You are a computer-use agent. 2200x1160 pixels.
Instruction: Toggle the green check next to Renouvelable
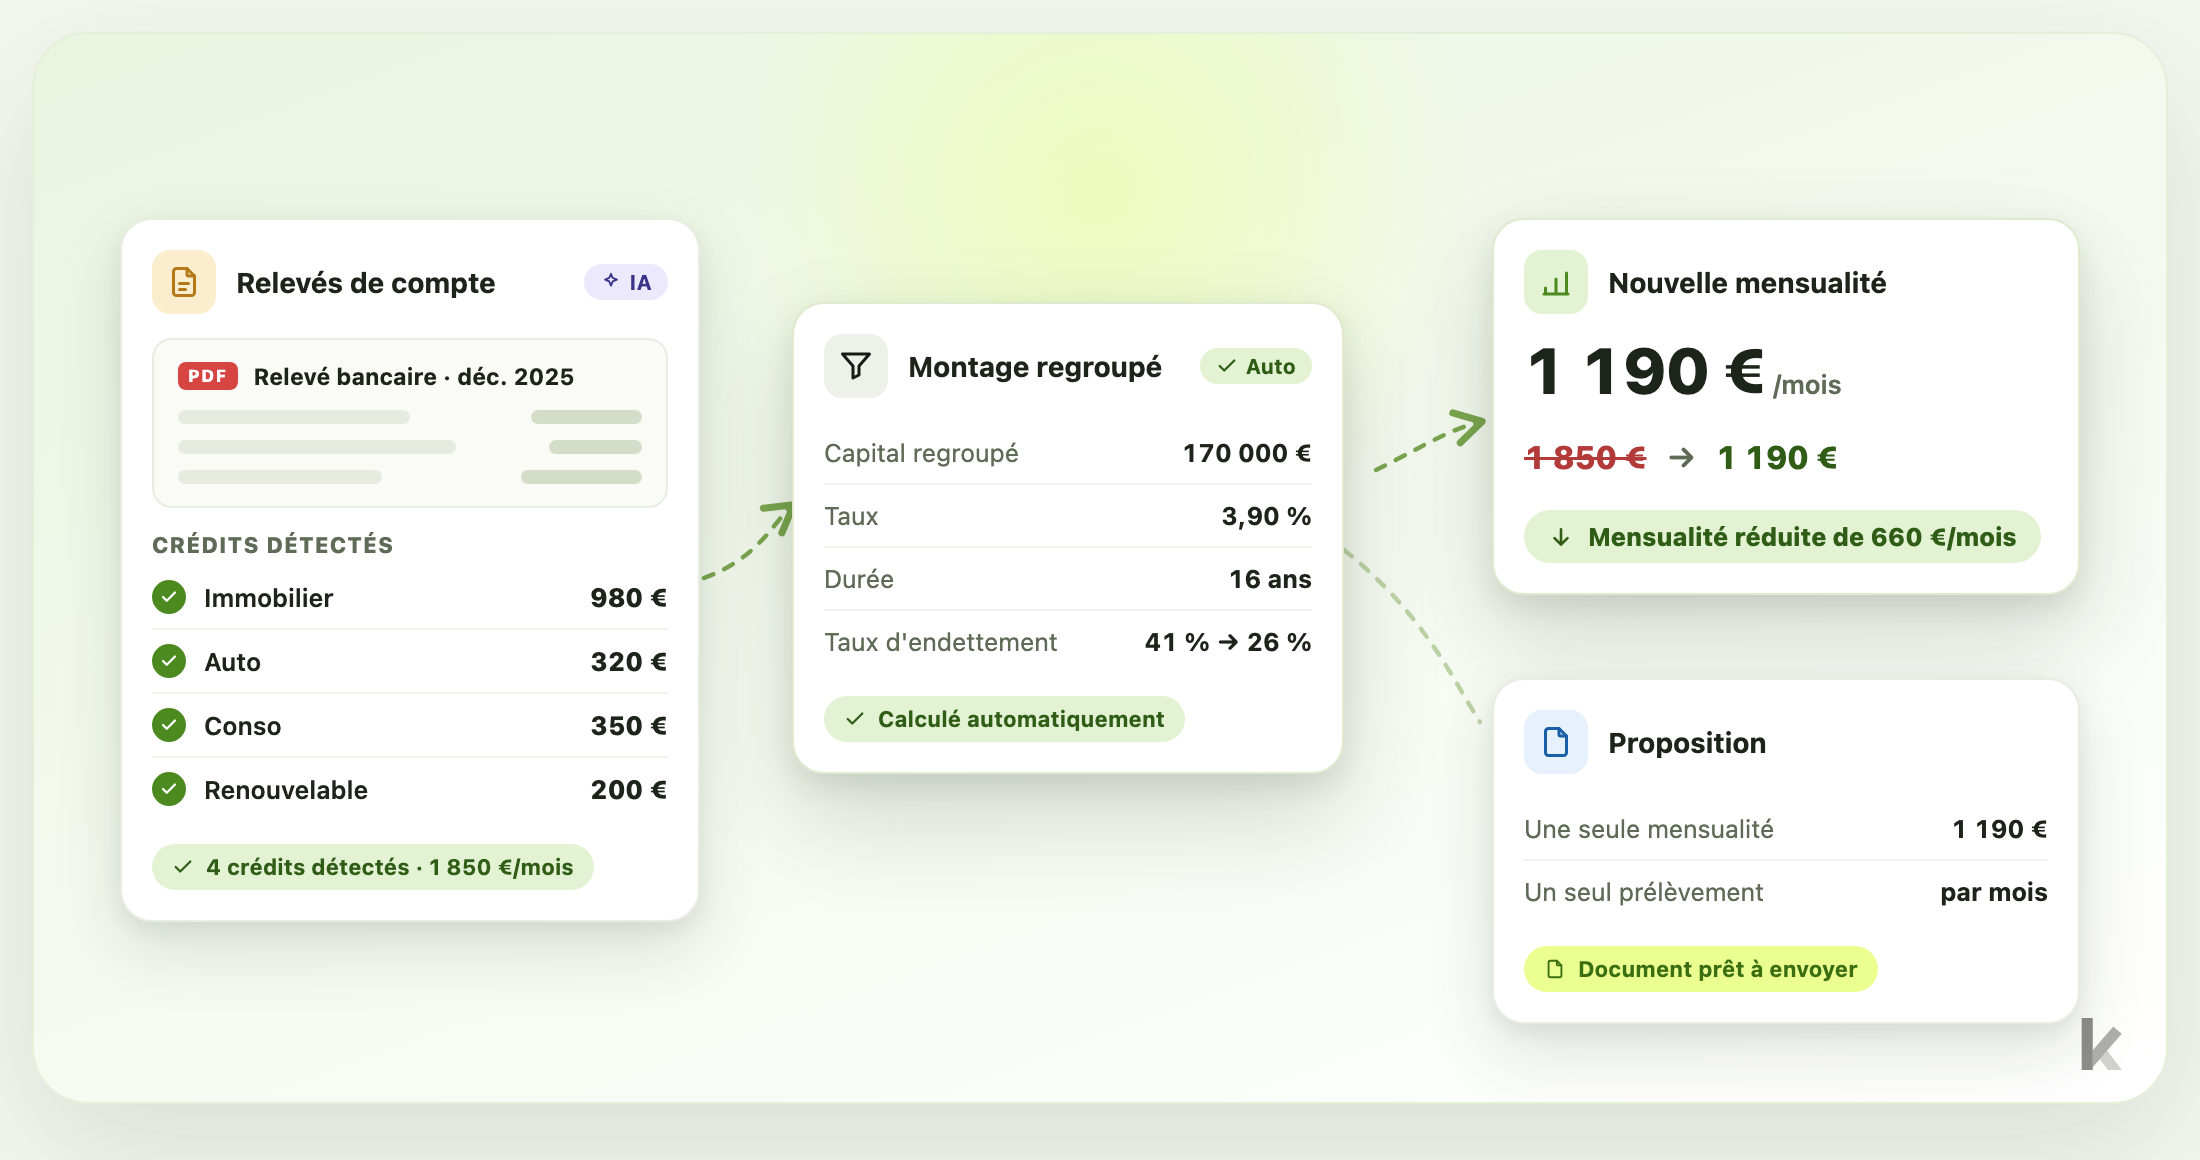[x=169, y=789]
